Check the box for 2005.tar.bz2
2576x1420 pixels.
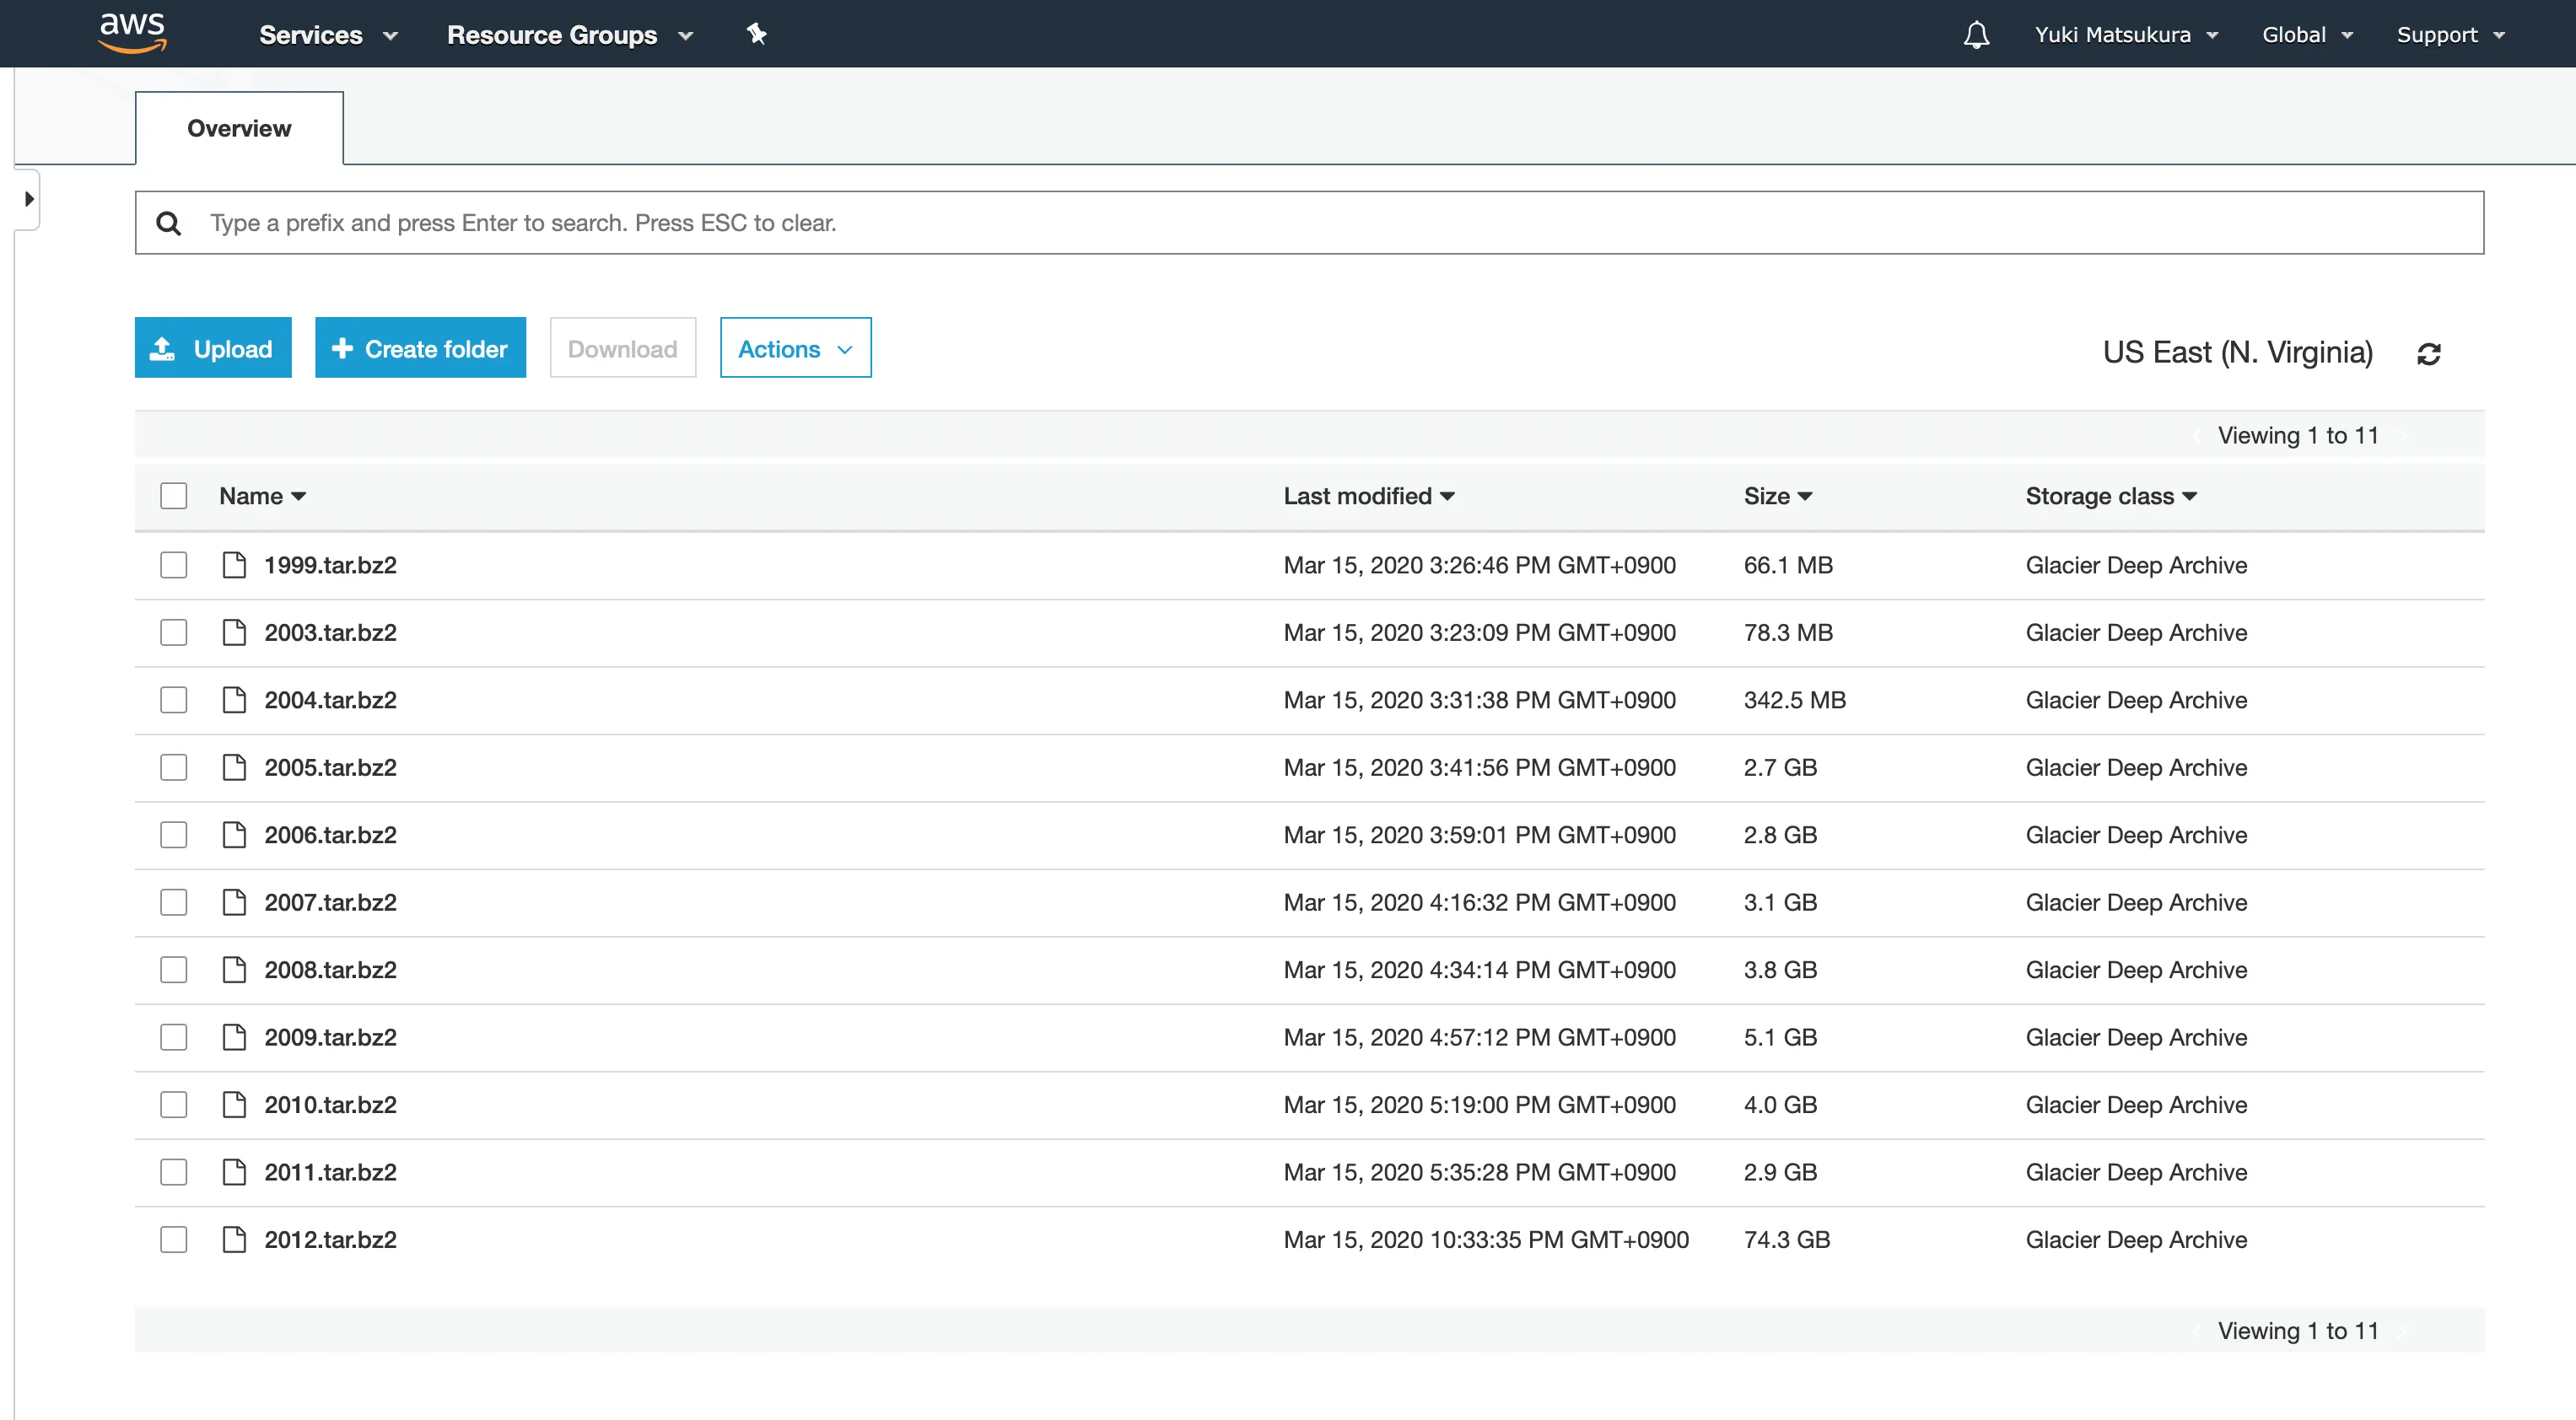click(x=174, y=768)
